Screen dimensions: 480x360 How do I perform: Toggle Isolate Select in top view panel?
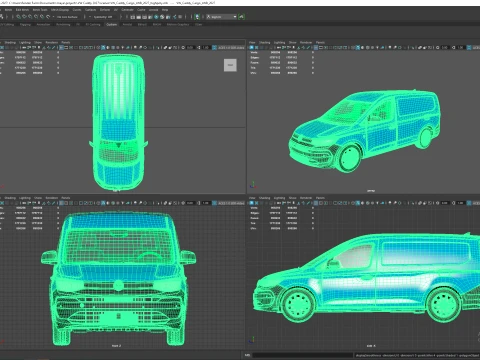pyautogui.click(x=158, y=47)
